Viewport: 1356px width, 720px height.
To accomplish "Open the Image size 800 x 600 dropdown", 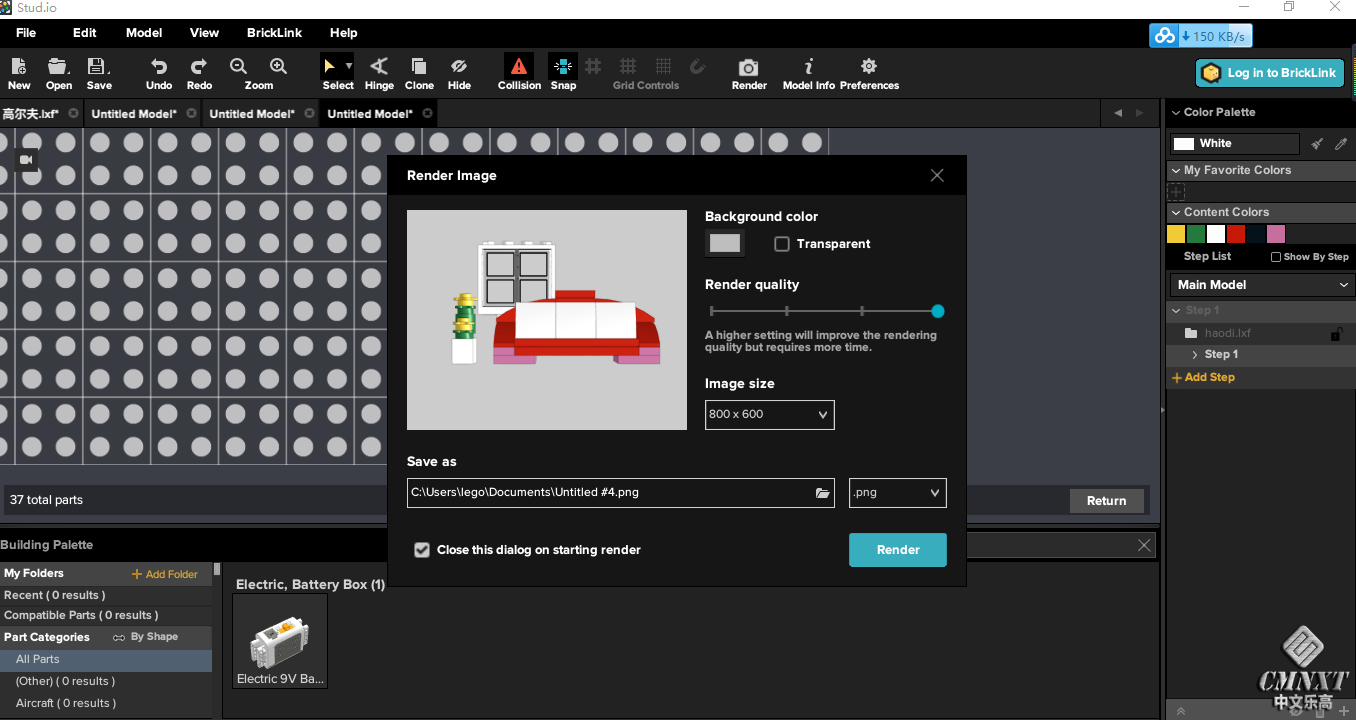I will click(x=769, y=415).
